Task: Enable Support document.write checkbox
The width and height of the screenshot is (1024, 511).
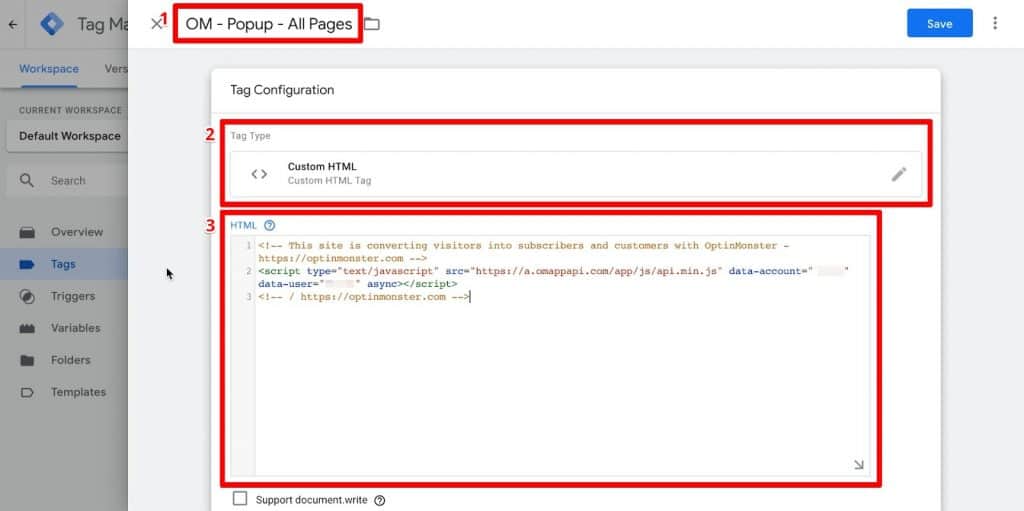Action: click(x=240, y=499)
